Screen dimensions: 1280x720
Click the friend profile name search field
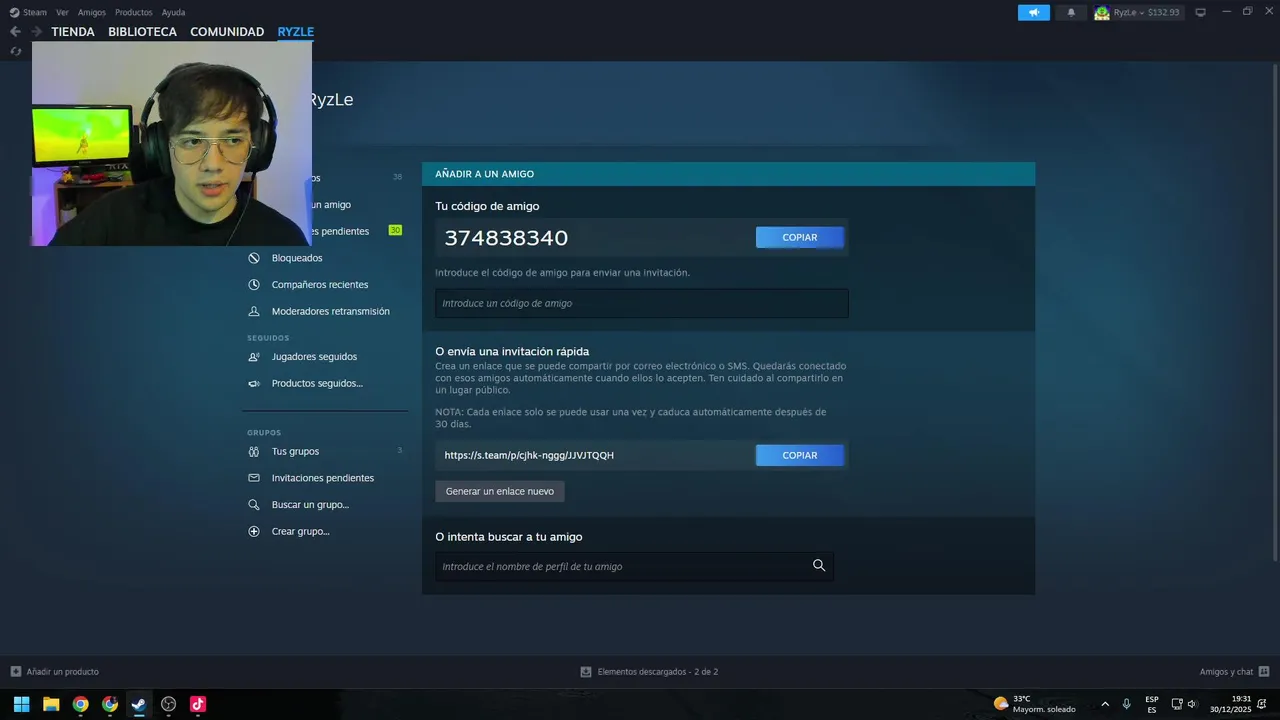pos(634,566)
